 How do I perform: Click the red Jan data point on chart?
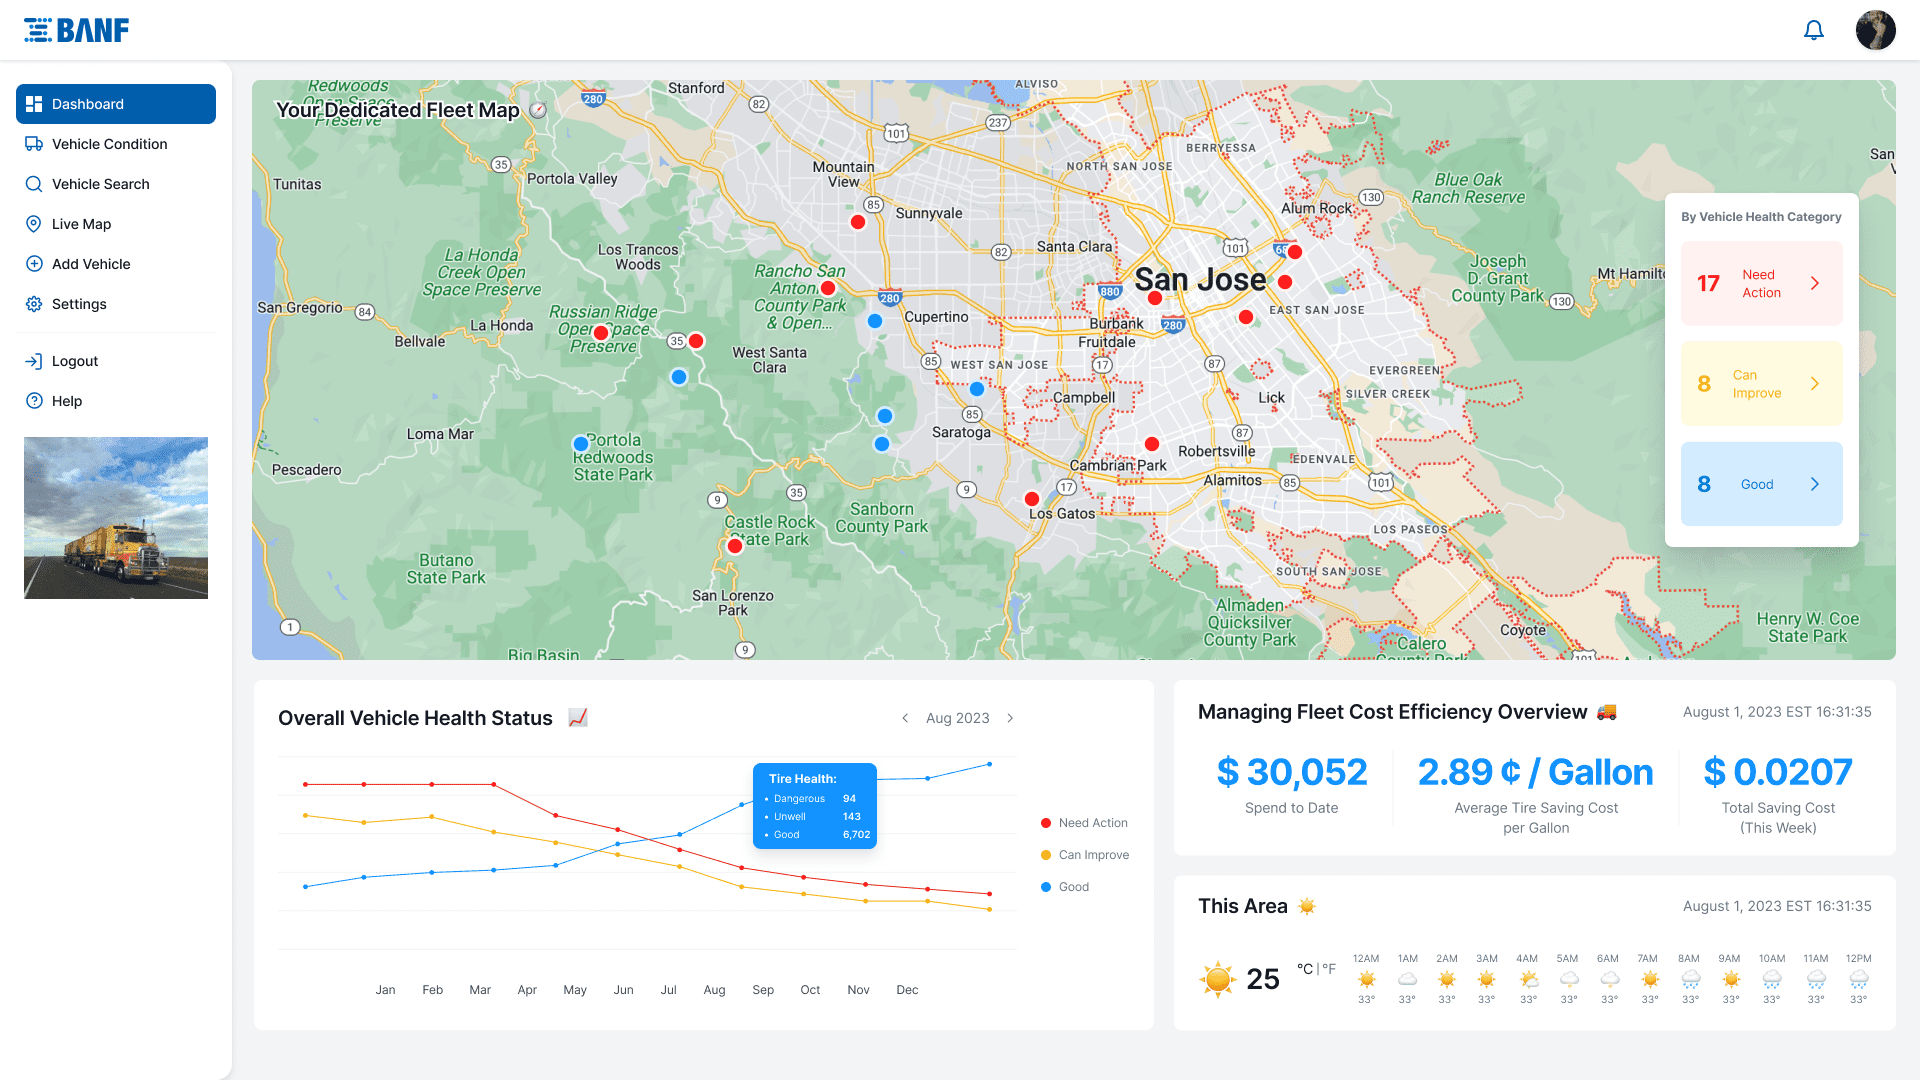306,784
